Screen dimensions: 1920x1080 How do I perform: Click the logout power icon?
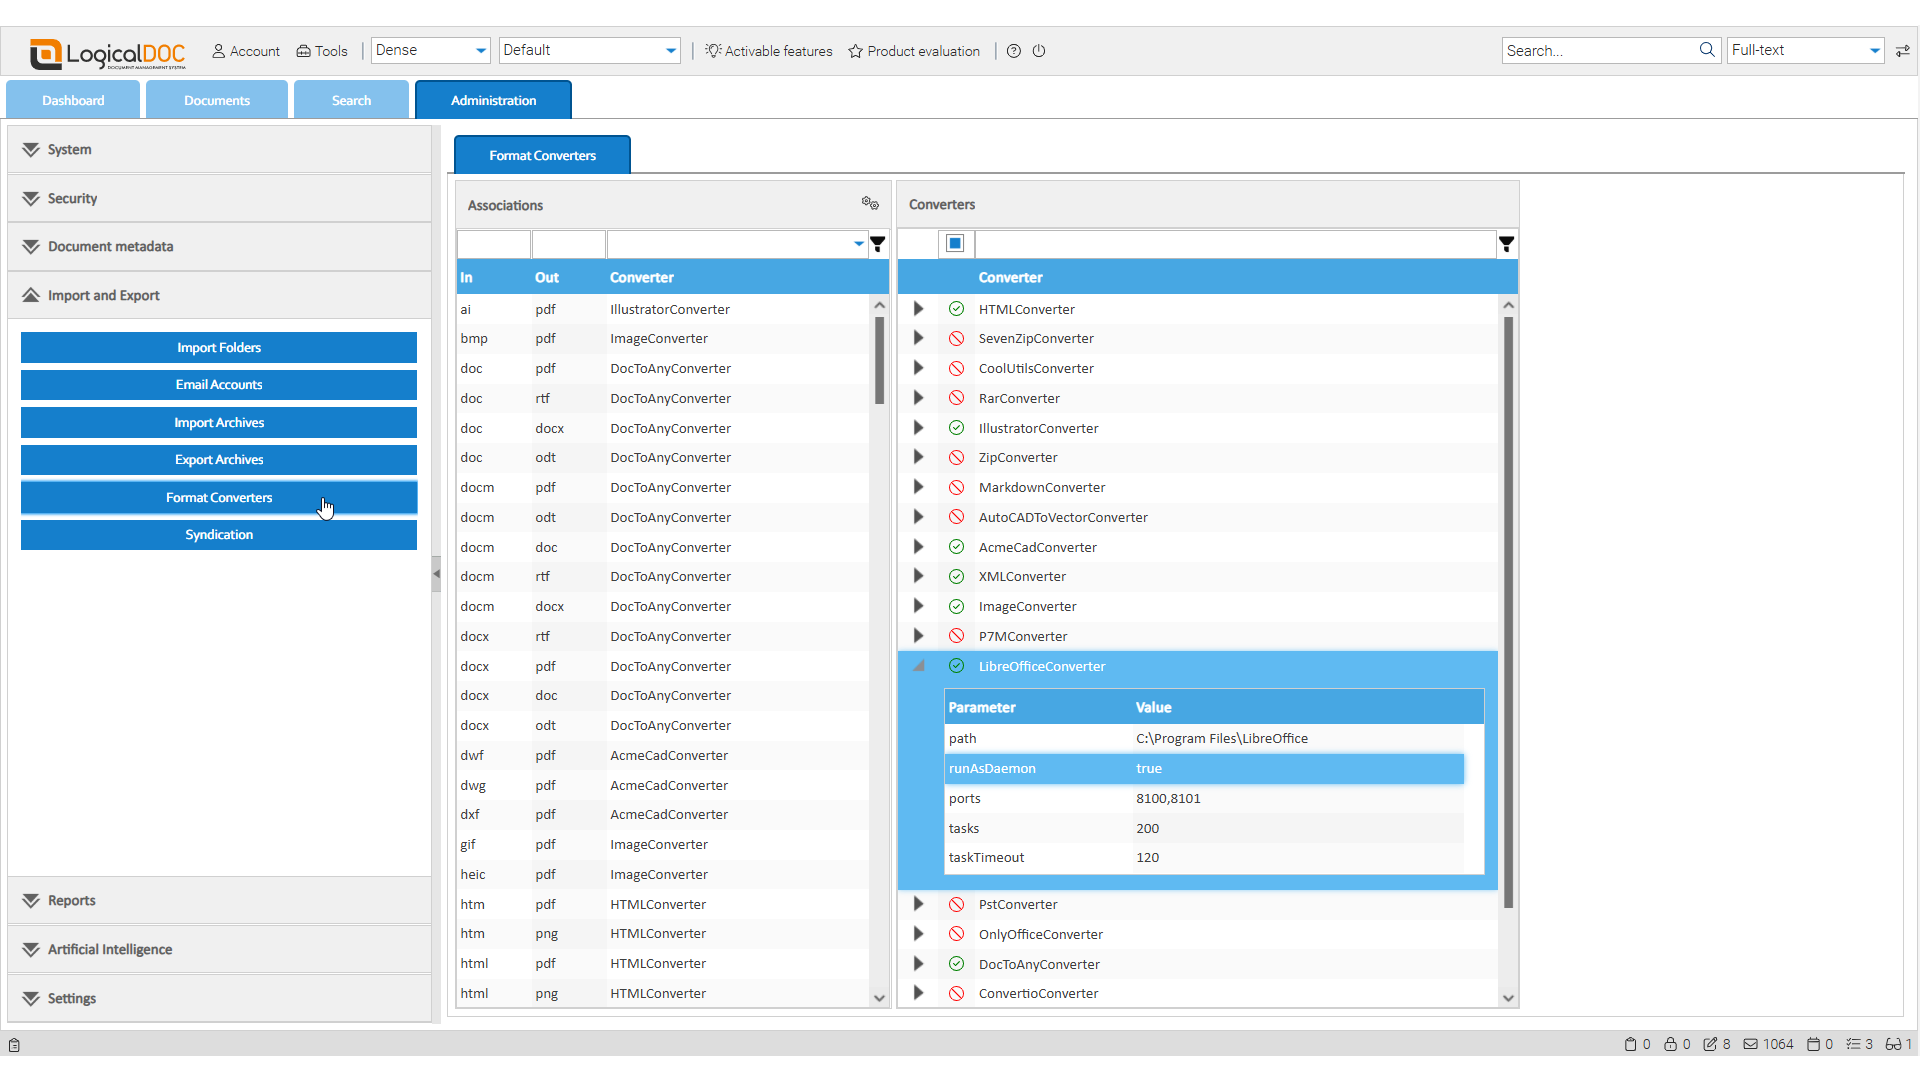pyautogui.click(x=1039, y=51)
